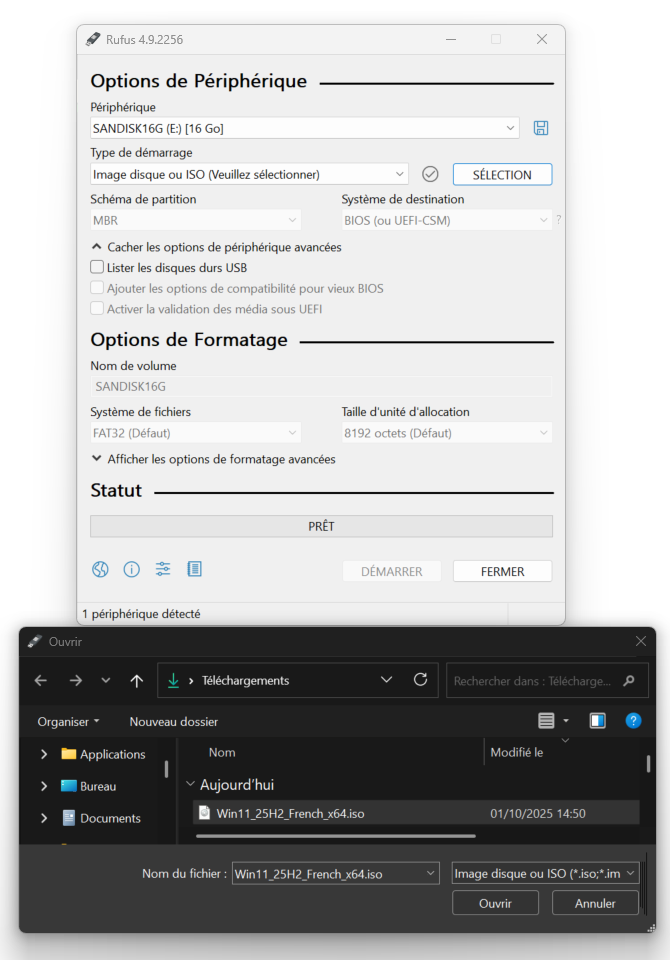
Task: Toggle the preview pane icon
Action: [x=597, y=721]
